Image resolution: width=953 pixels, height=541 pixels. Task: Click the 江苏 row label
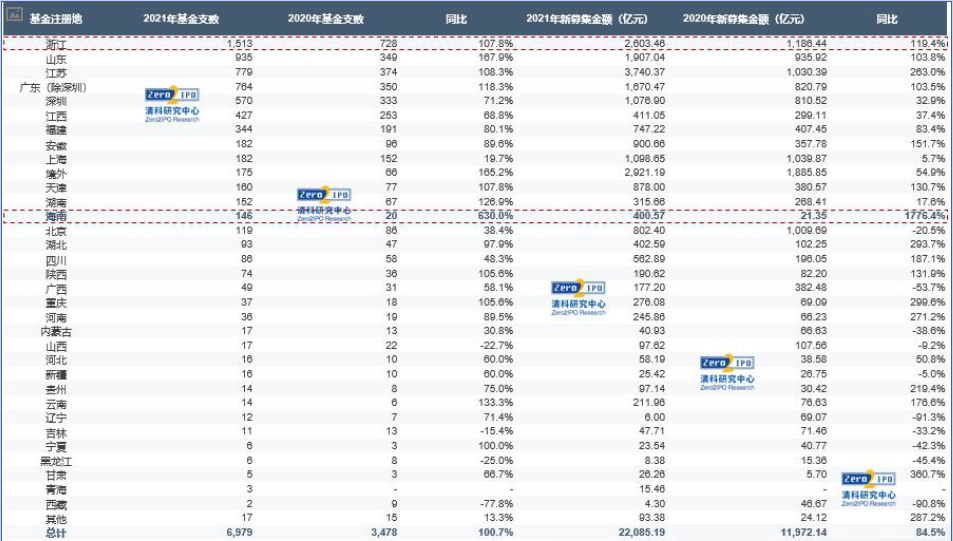[56, 72]
